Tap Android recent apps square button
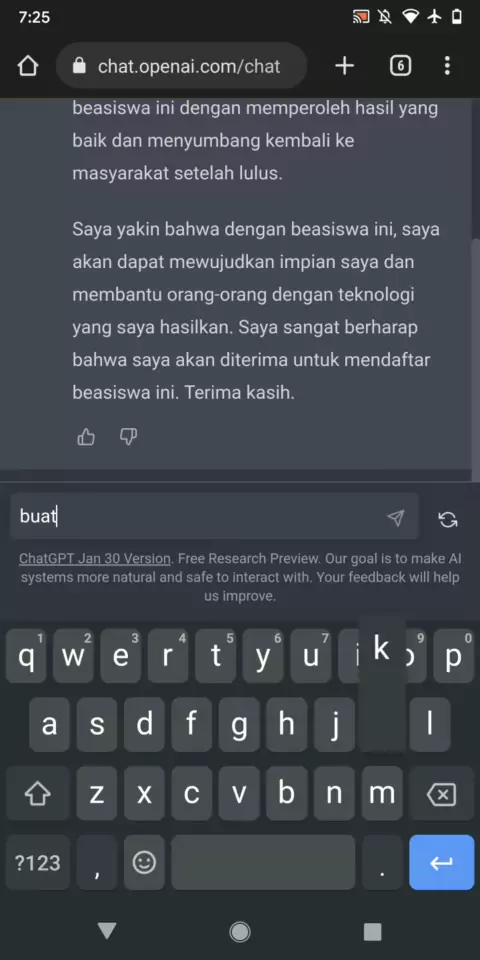This screenshot has width=480, height=960. coord(372,932)
